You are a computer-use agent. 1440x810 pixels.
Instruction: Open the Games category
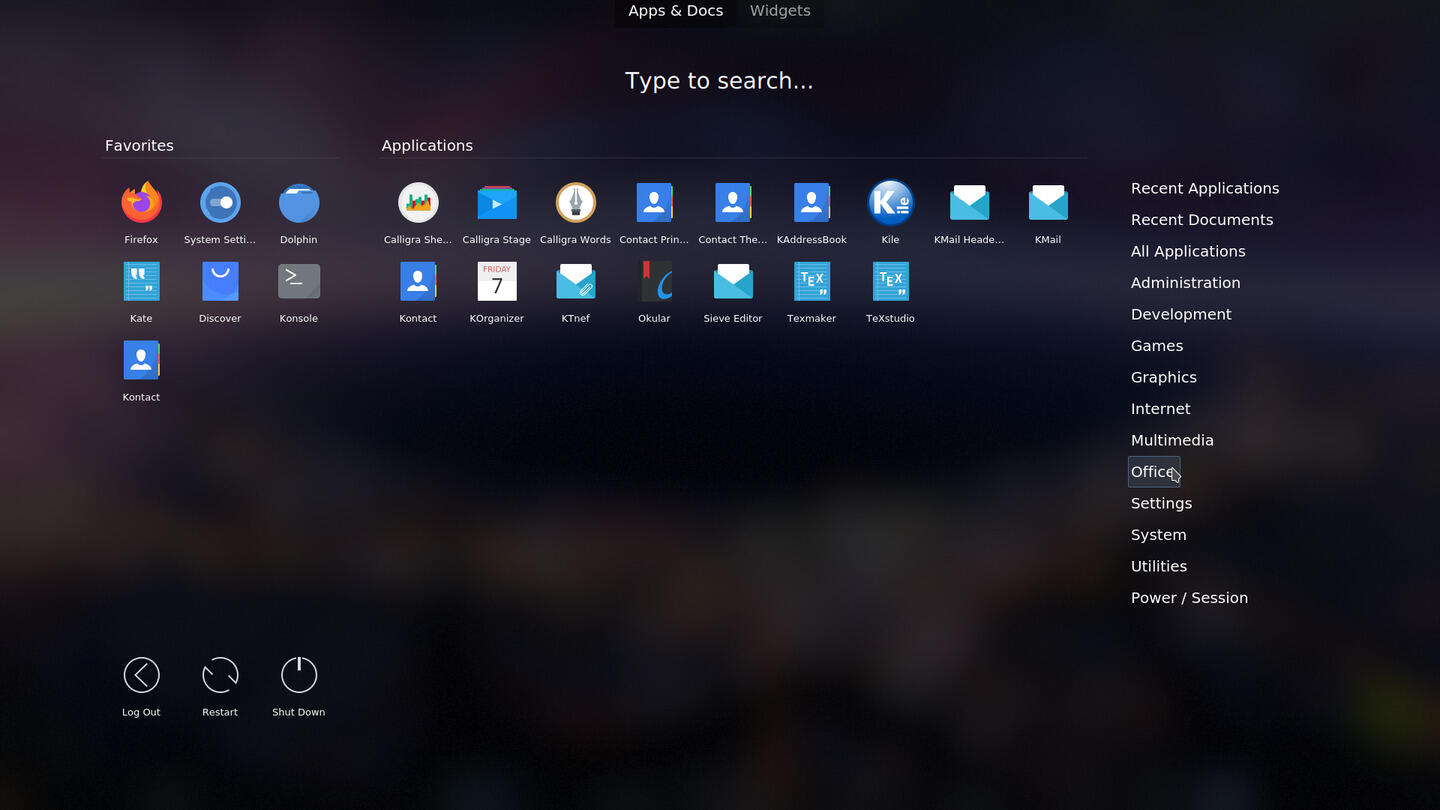click(1157, 346)
